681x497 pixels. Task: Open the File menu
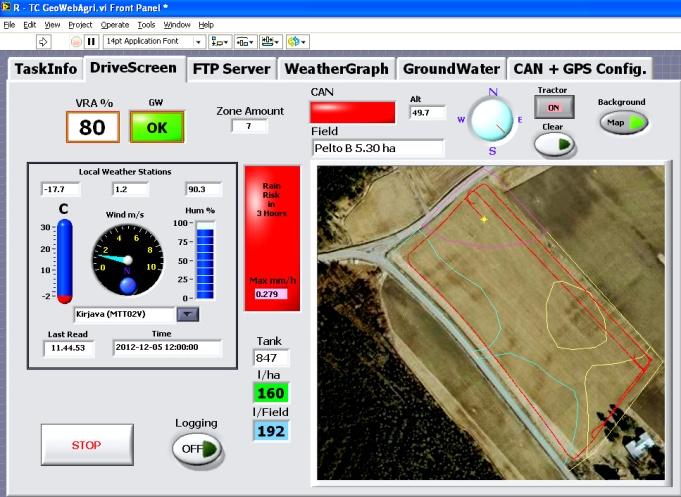point(9,25)
